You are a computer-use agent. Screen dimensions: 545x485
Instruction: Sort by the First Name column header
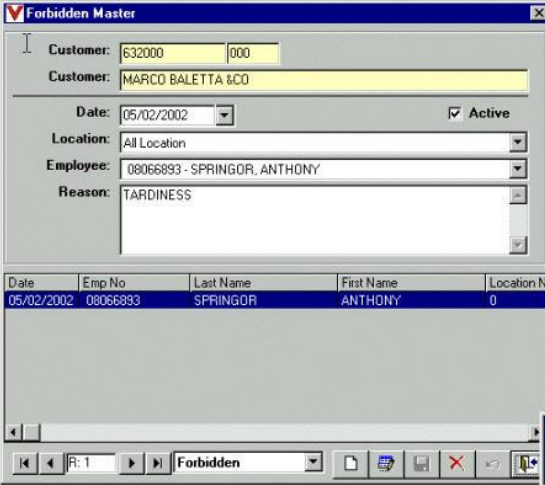[412, 283]
